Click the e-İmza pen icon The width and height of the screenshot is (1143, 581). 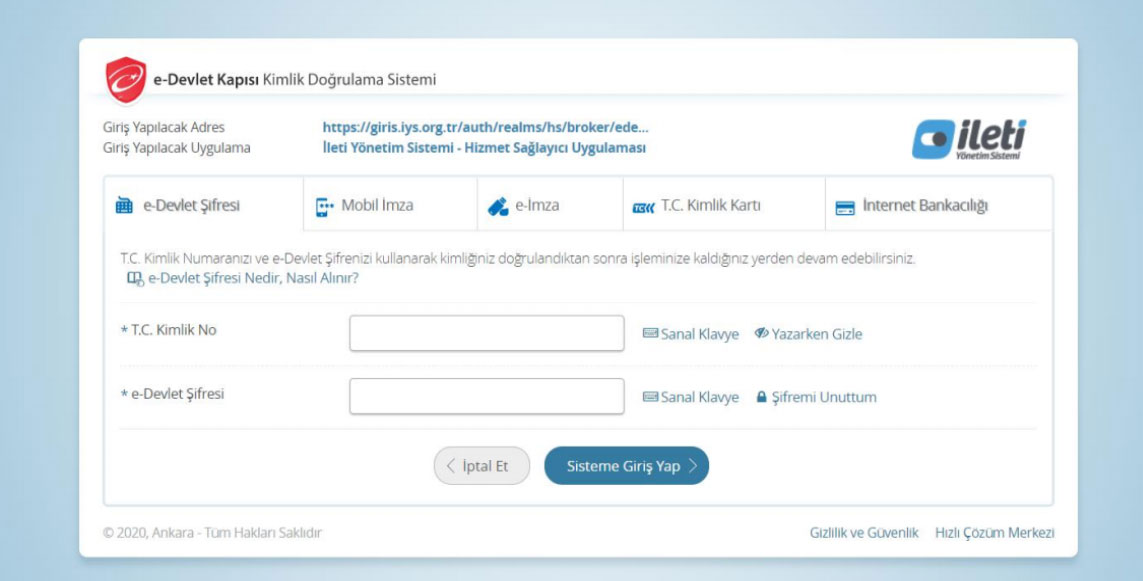[498, 206]
